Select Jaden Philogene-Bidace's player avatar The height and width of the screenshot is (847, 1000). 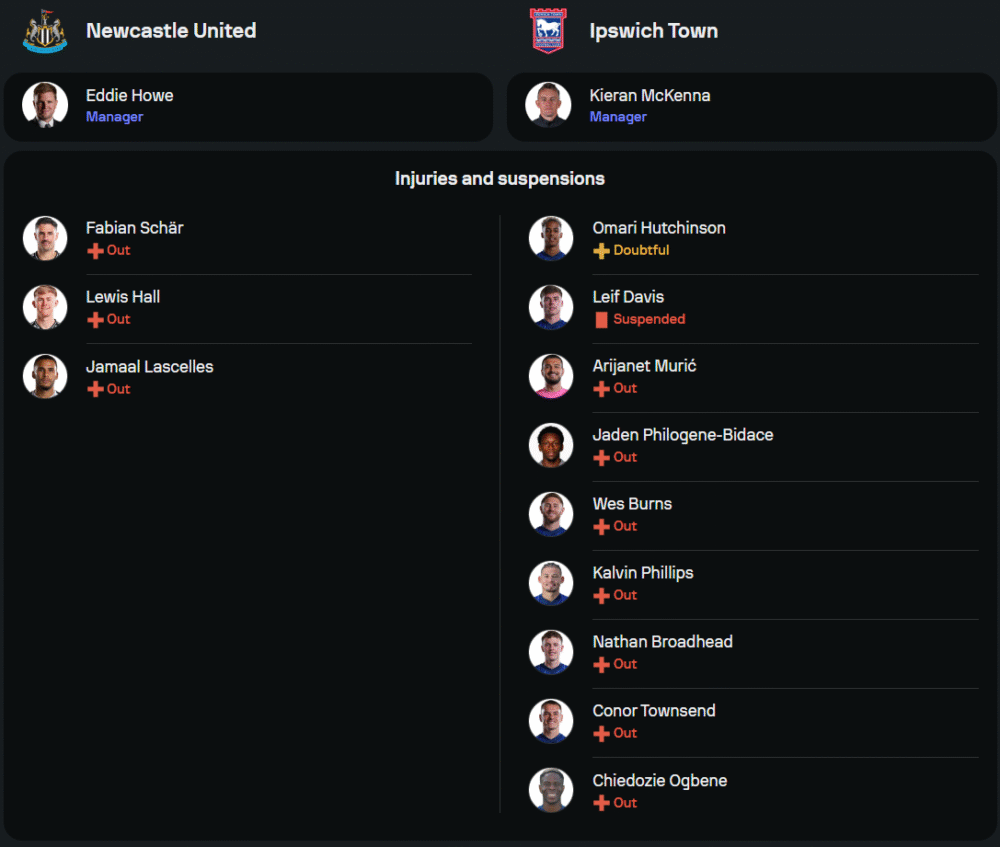(551, 445)
